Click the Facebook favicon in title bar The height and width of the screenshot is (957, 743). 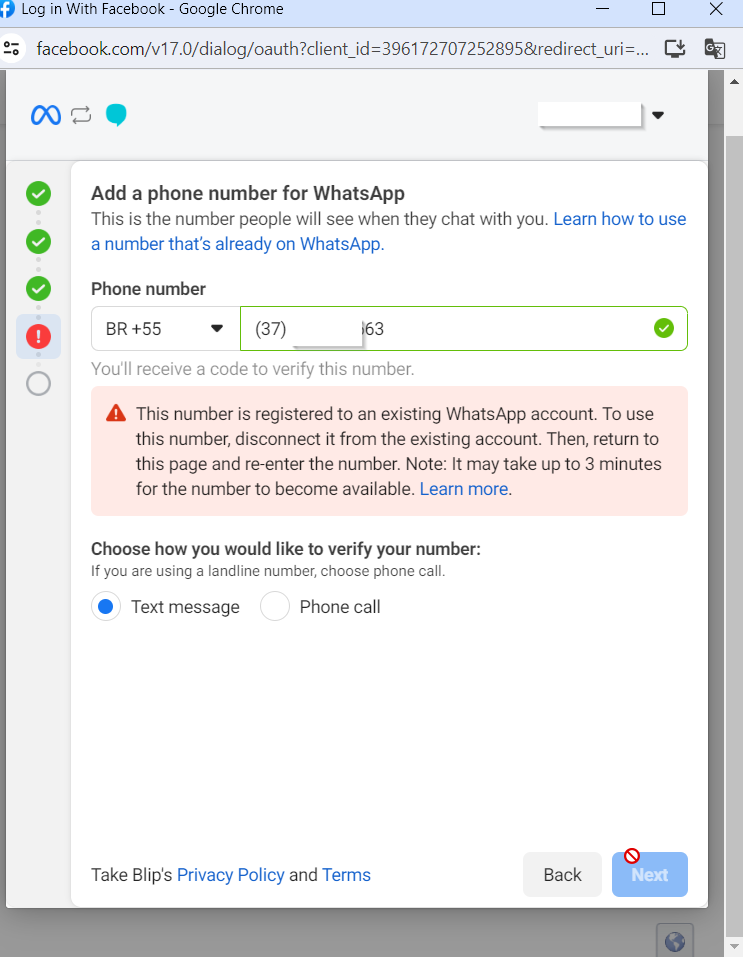pyautogui.click(x=7, y=9)
